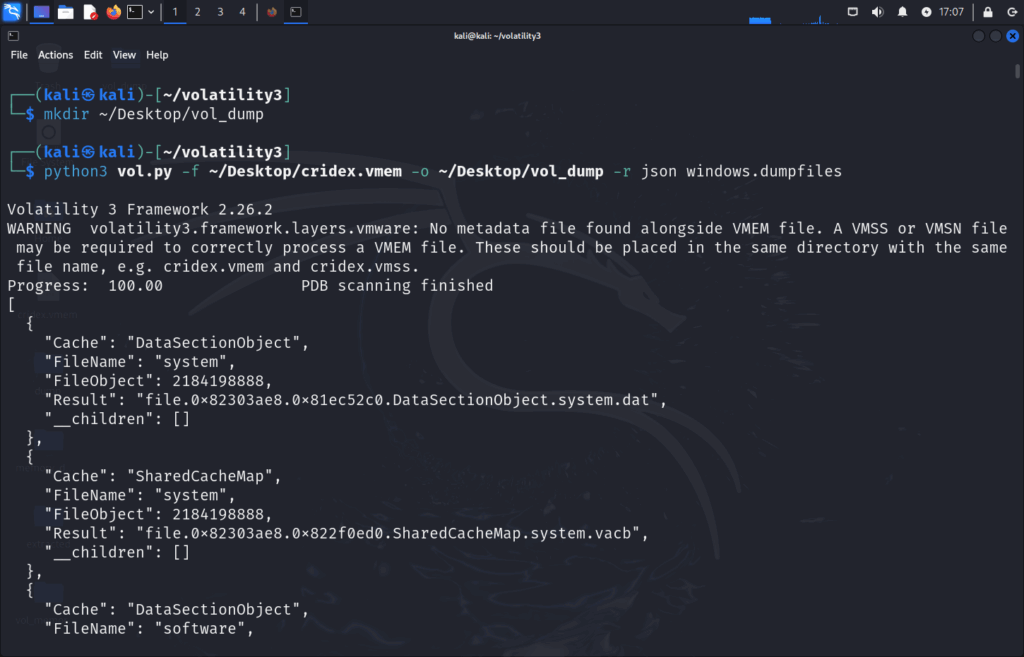Open the Help menu
The width and height of the screenshot is (1024, 657).
tap(157, 55)
